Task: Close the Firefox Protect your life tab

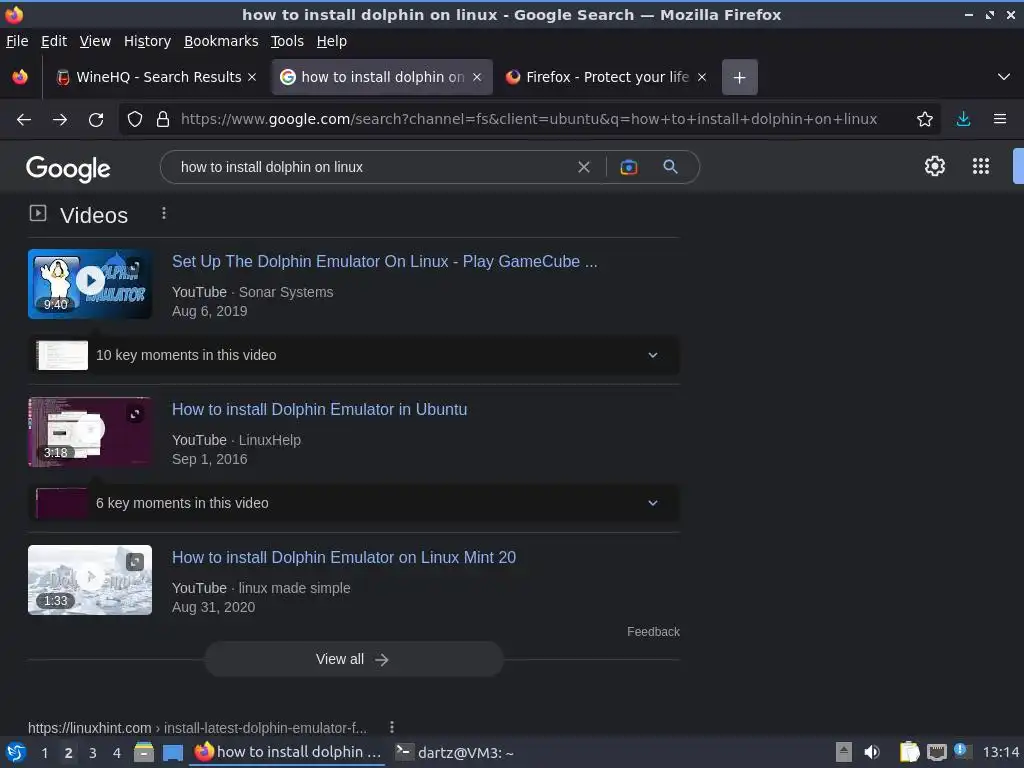Action: pyautogui.click(x=702, y=77)
